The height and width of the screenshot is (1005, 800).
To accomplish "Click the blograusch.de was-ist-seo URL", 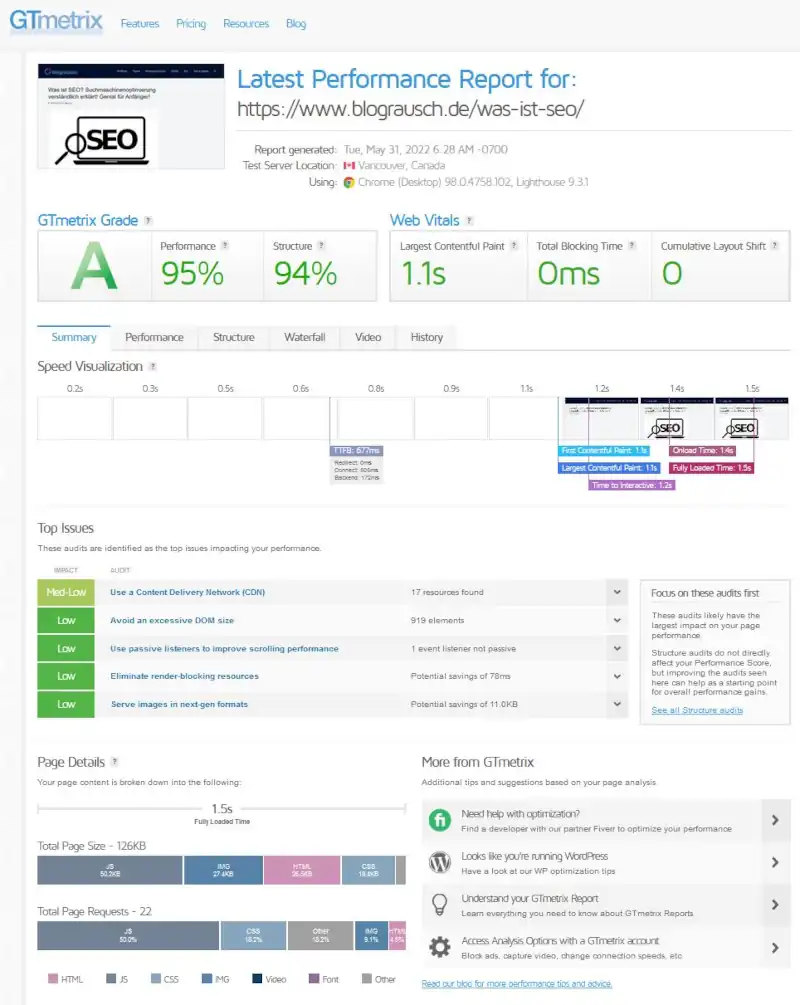I will point(410,109).
